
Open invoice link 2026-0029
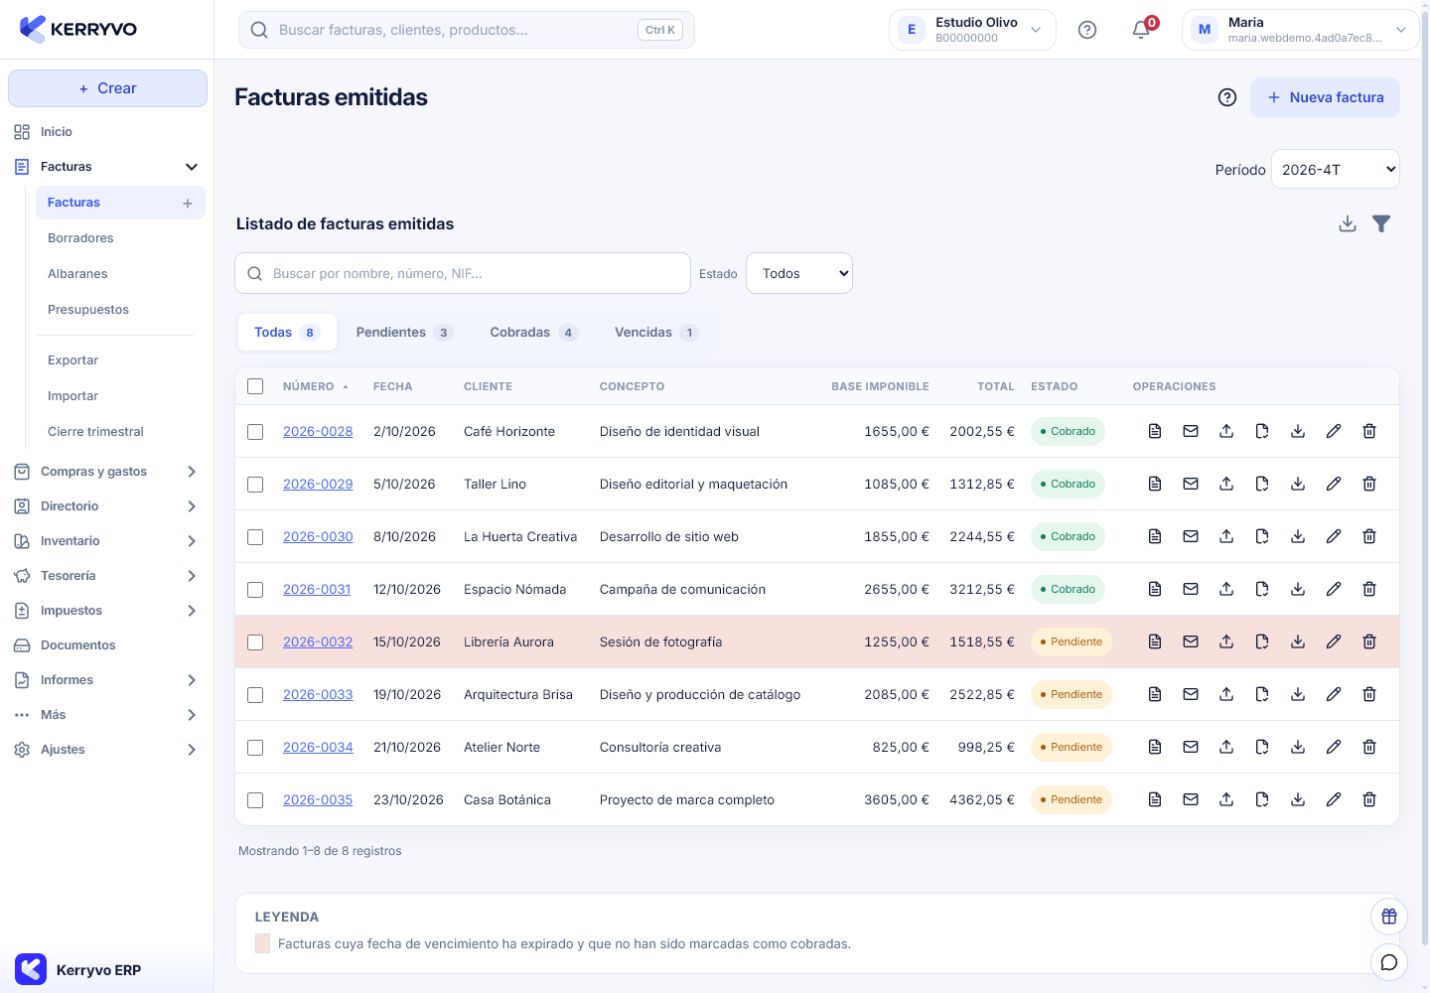click(318, 484)
